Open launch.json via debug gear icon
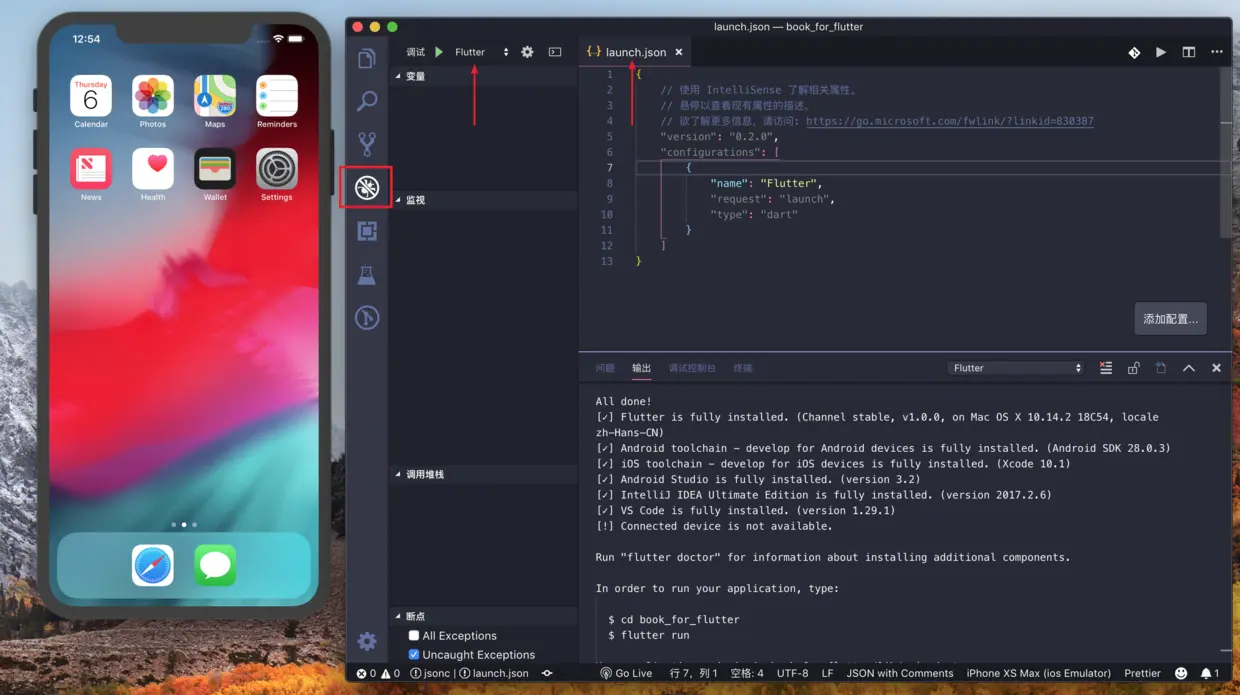Image resolution: width=1240 pixels, height=695 pixels. tap(527, 52)
